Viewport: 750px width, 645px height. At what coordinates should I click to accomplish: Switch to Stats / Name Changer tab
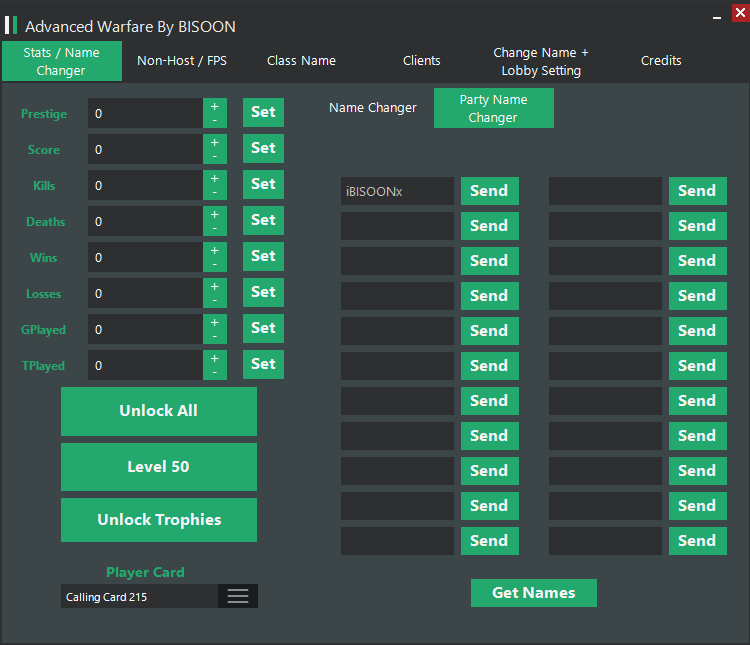(62, 61)
